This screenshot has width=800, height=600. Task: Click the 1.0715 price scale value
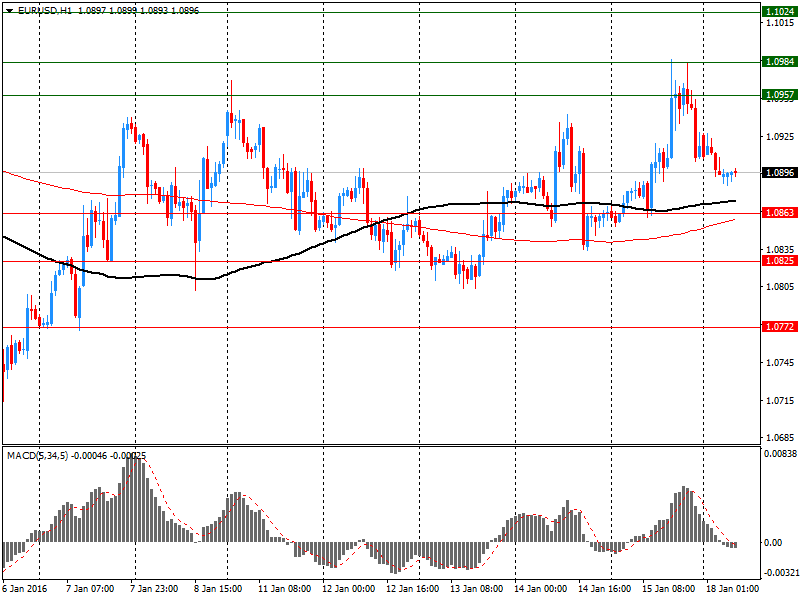pyautogui.click(x=780, y=401)
